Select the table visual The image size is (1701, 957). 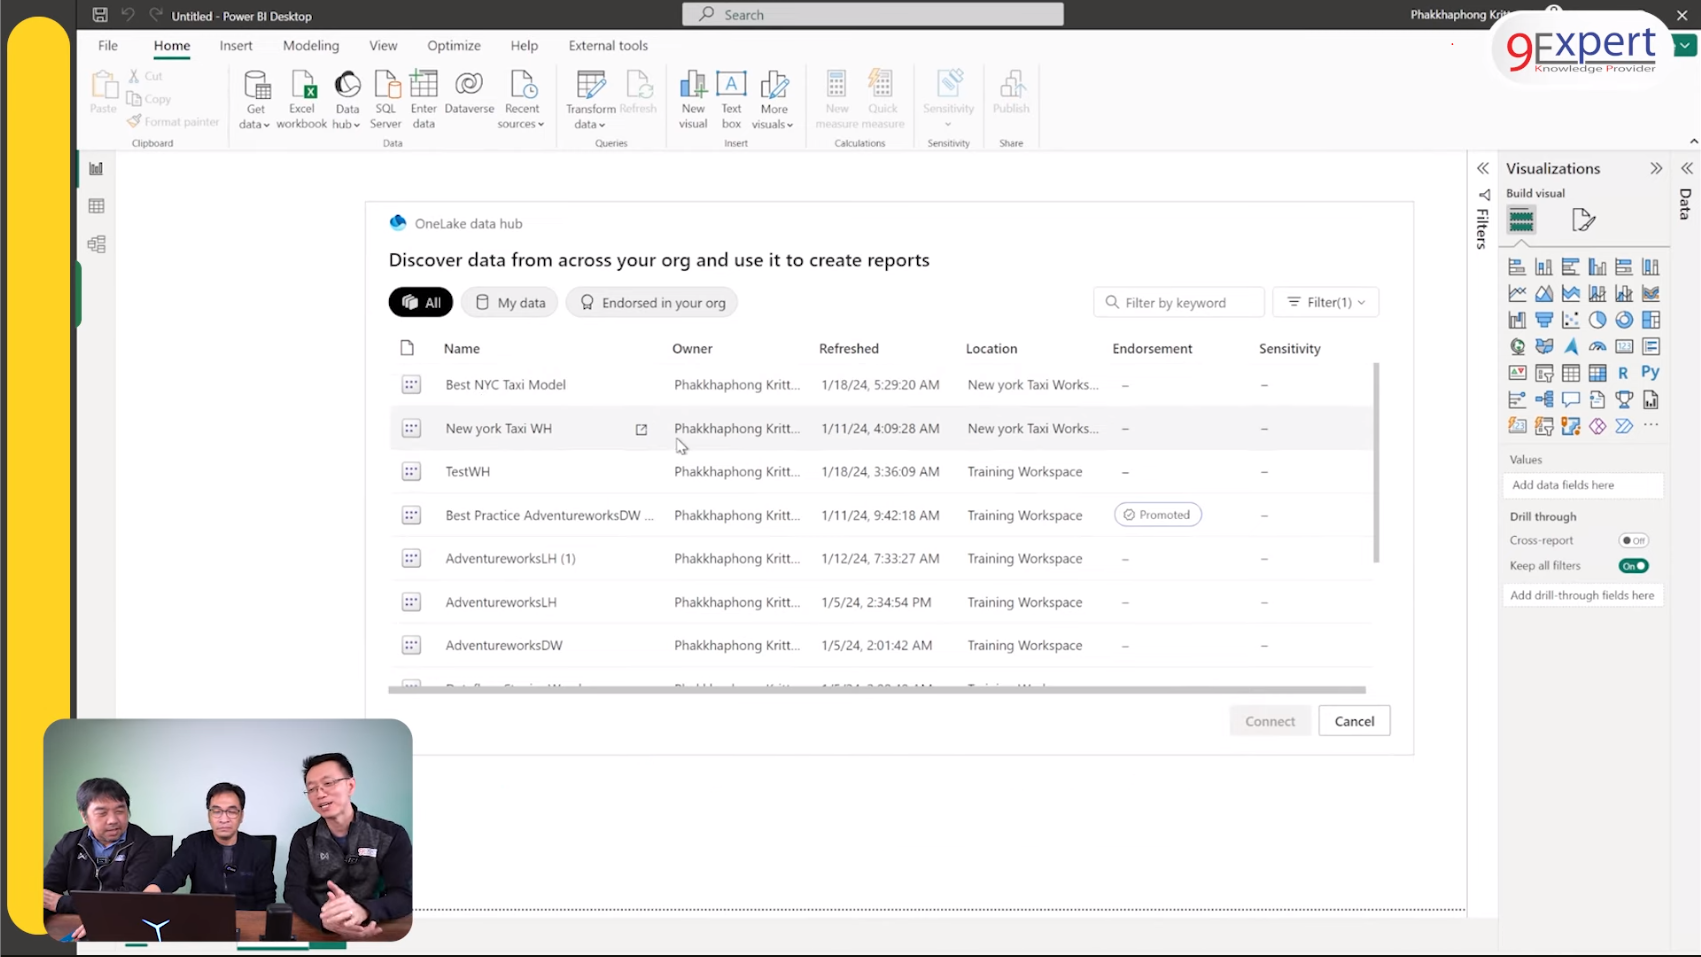pos(1572,373)
